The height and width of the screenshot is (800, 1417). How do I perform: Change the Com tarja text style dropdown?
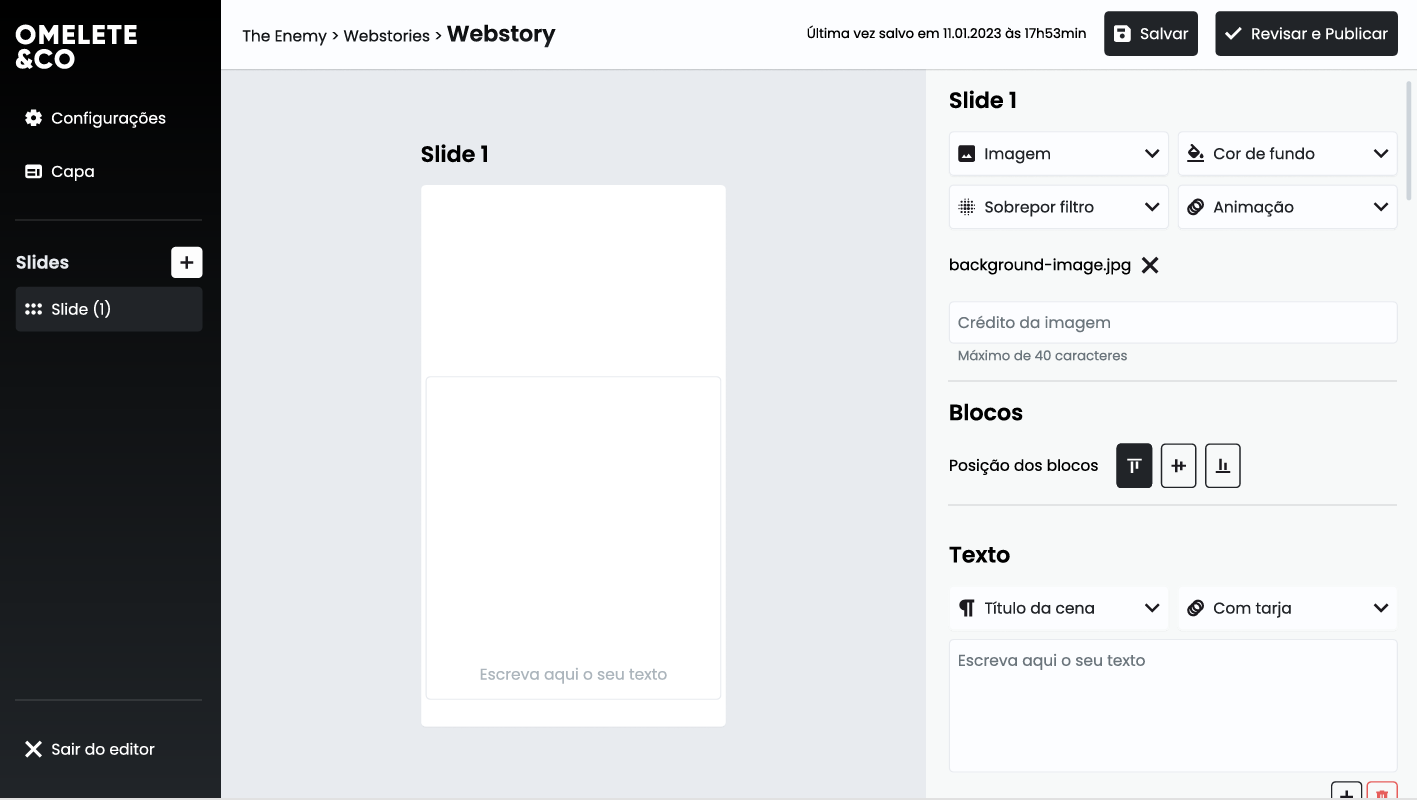coord(1287,607)
